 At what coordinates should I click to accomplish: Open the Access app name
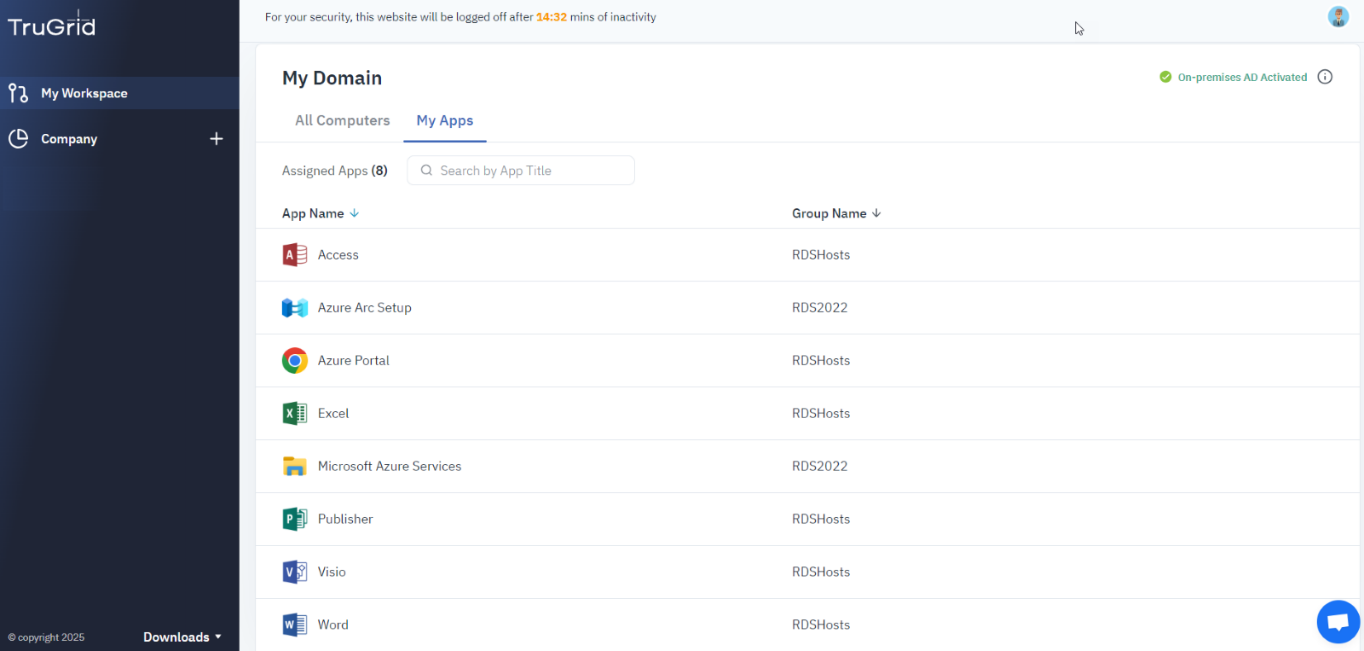click(x=338, y=255)
